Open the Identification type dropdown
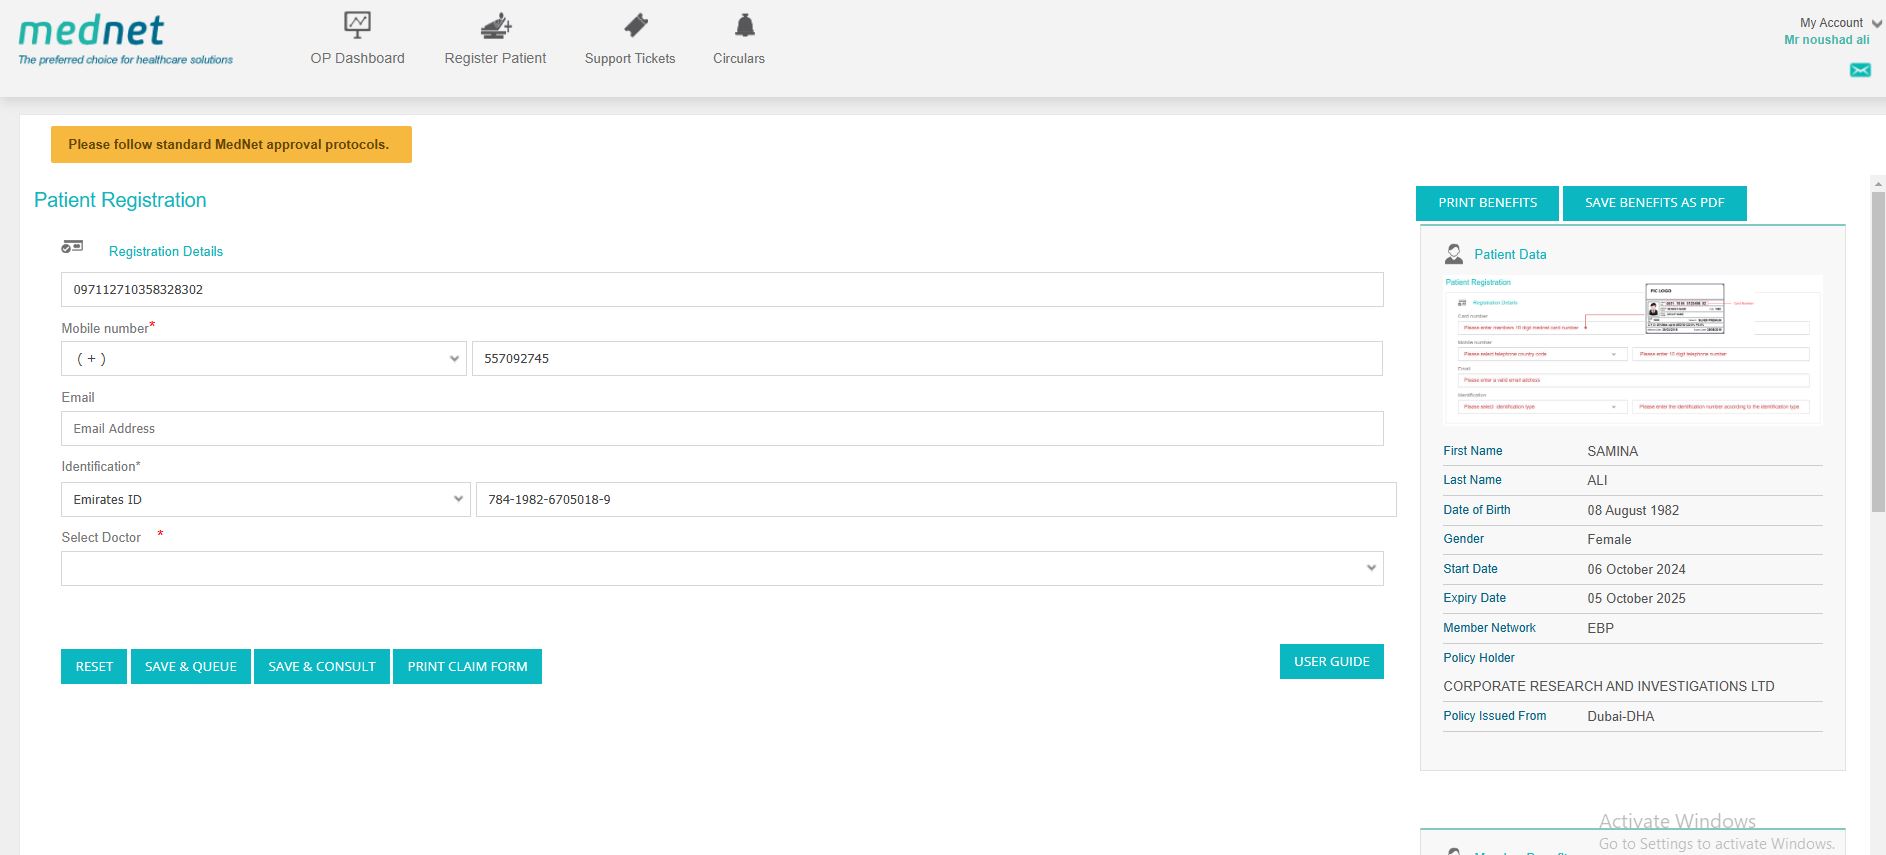This screenshot has width=1886, height=855. [266, 500]
